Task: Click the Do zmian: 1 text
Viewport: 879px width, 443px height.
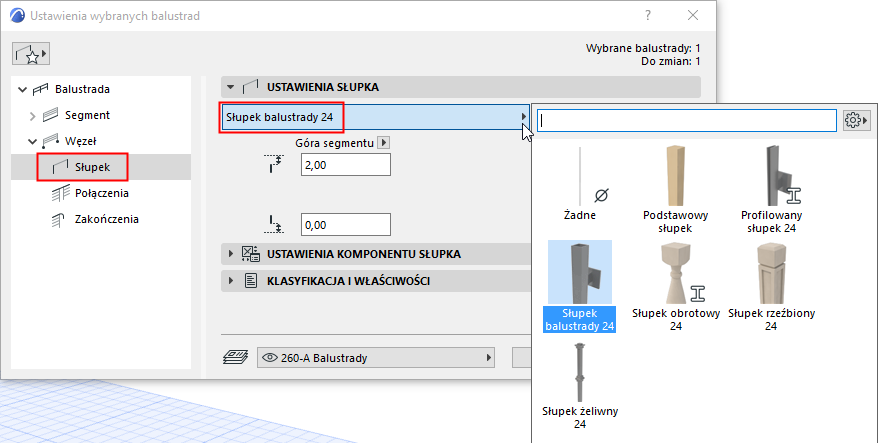Action: click(670, 61)
